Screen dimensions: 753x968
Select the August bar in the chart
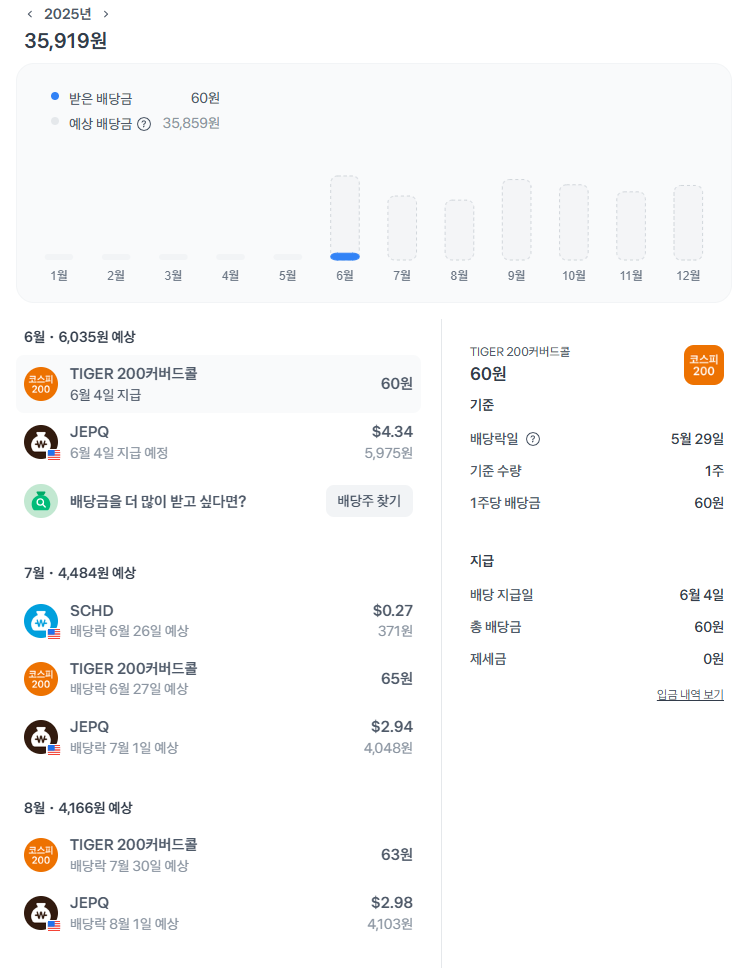click(x=459, y=230)
